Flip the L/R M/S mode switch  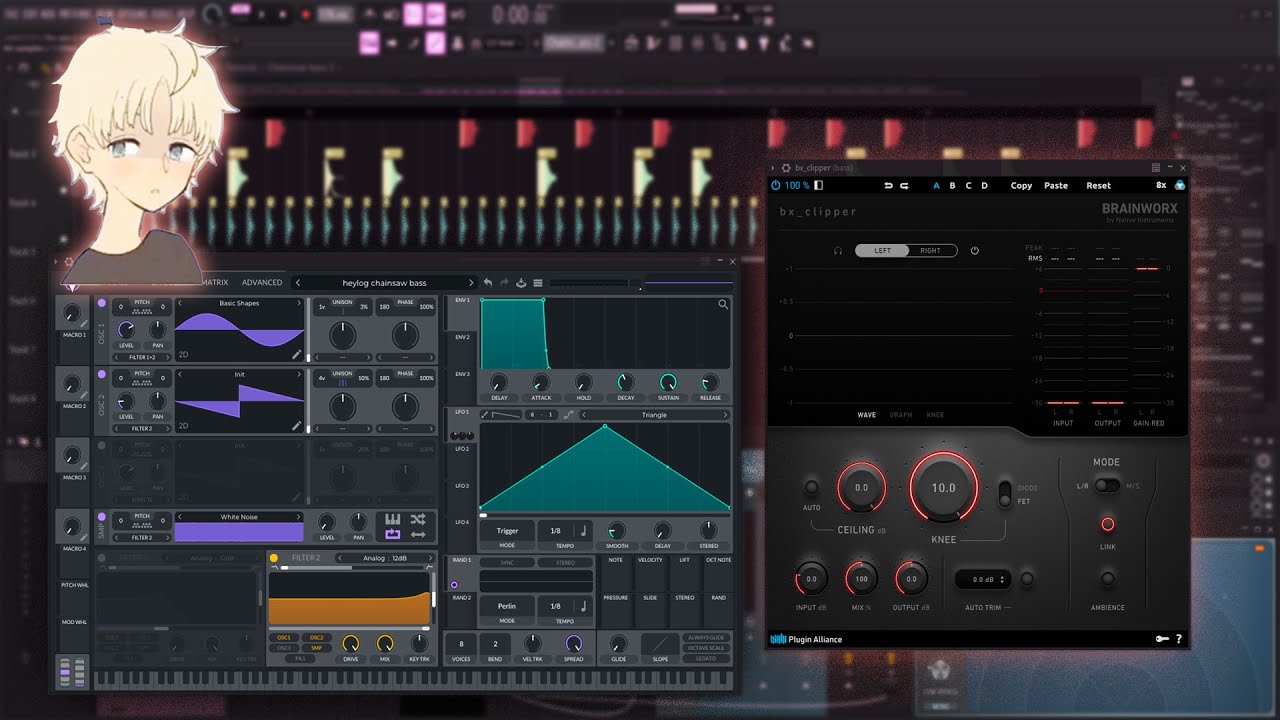coord(1107,486)
